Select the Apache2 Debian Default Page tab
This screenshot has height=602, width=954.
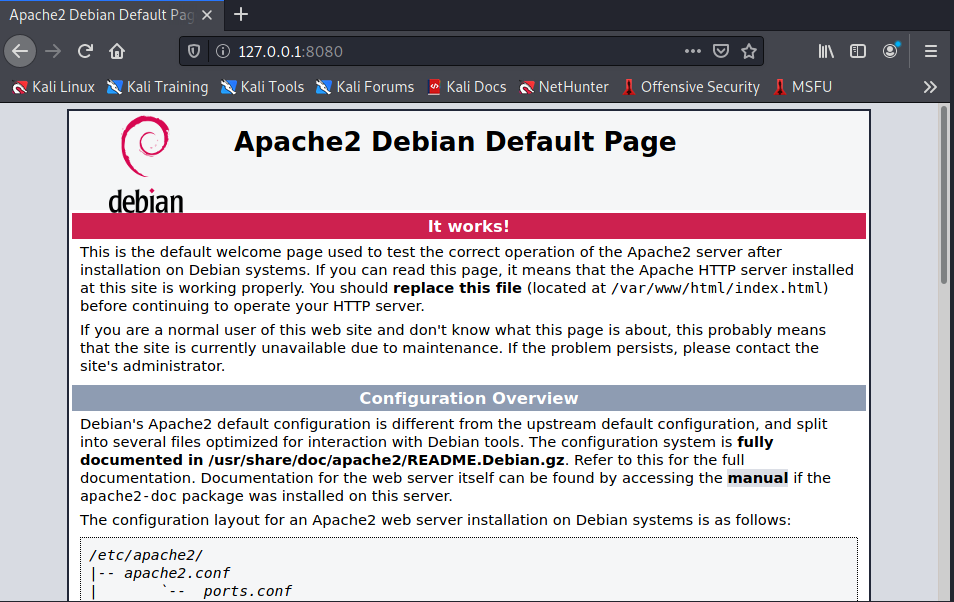click(x=112, y=15)
